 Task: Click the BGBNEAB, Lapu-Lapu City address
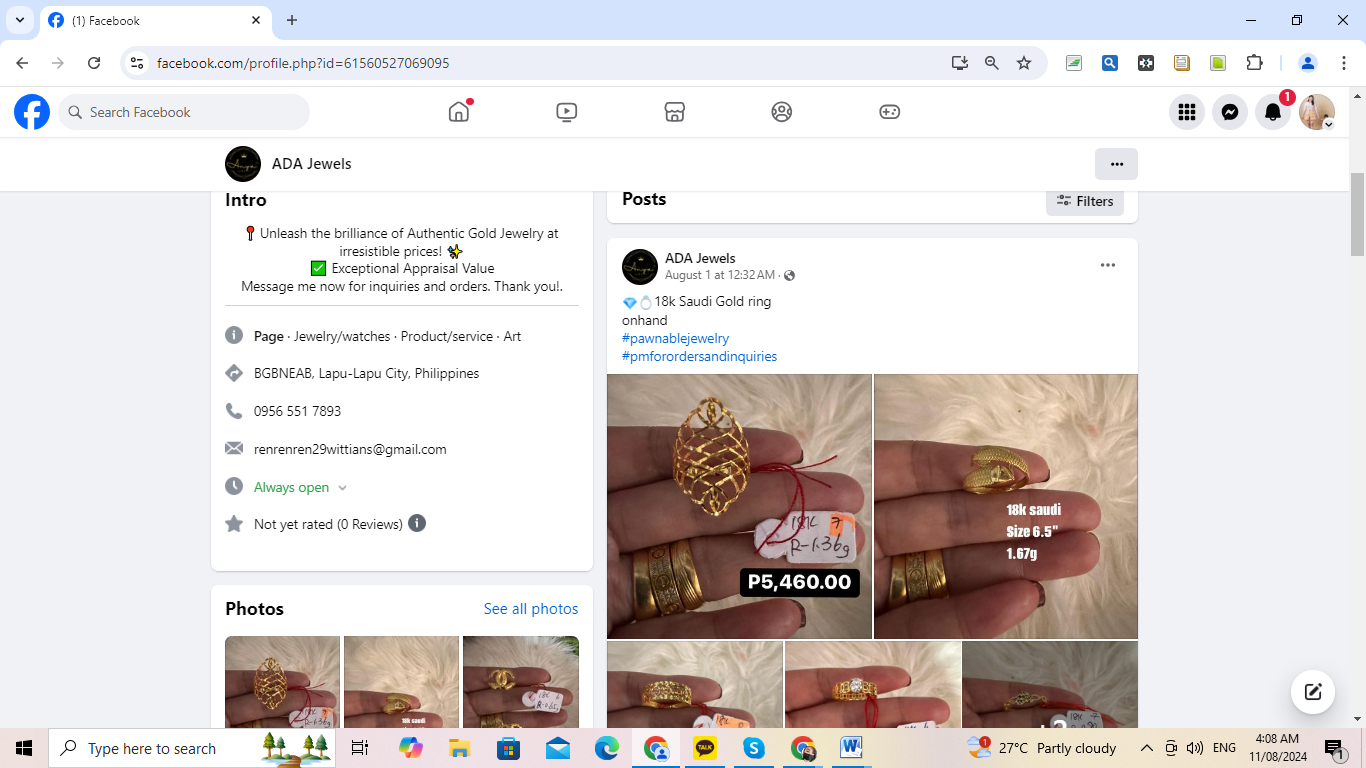tap(366, 373)
